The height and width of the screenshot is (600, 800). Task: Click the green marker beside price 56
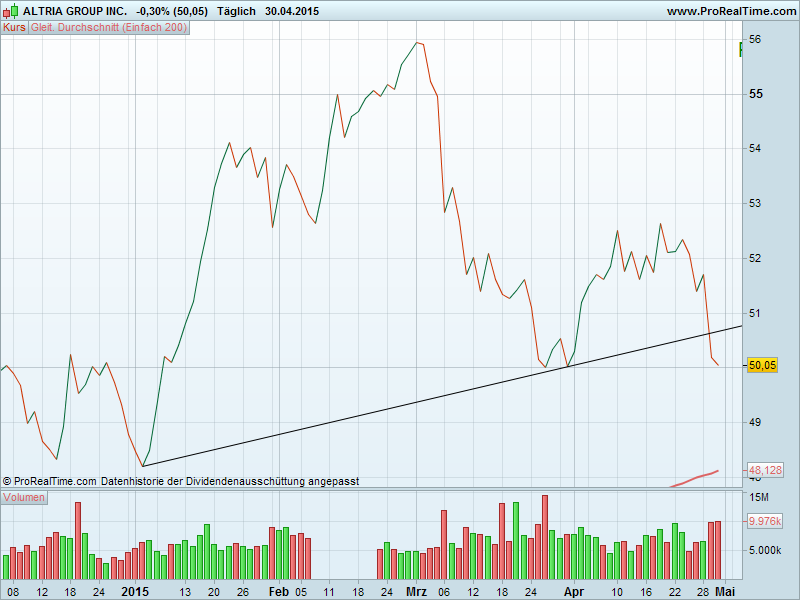click(x=740, y=48)
